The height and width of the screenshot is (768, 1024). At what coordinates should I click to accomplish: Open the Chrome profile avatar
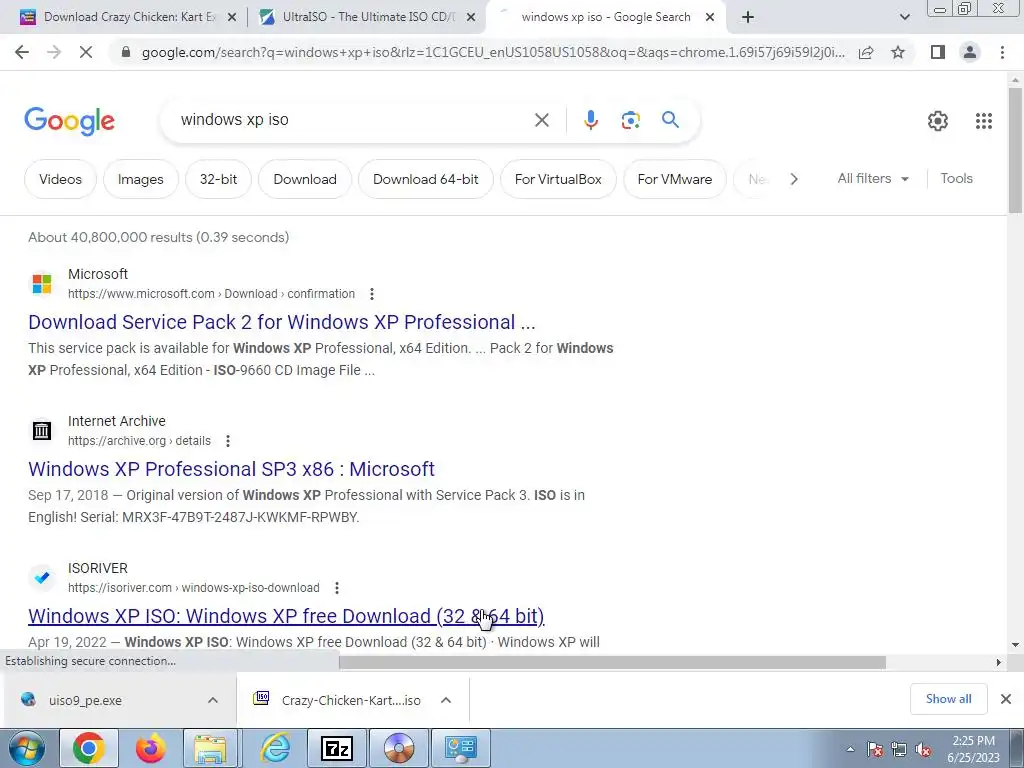click(970, 52)
